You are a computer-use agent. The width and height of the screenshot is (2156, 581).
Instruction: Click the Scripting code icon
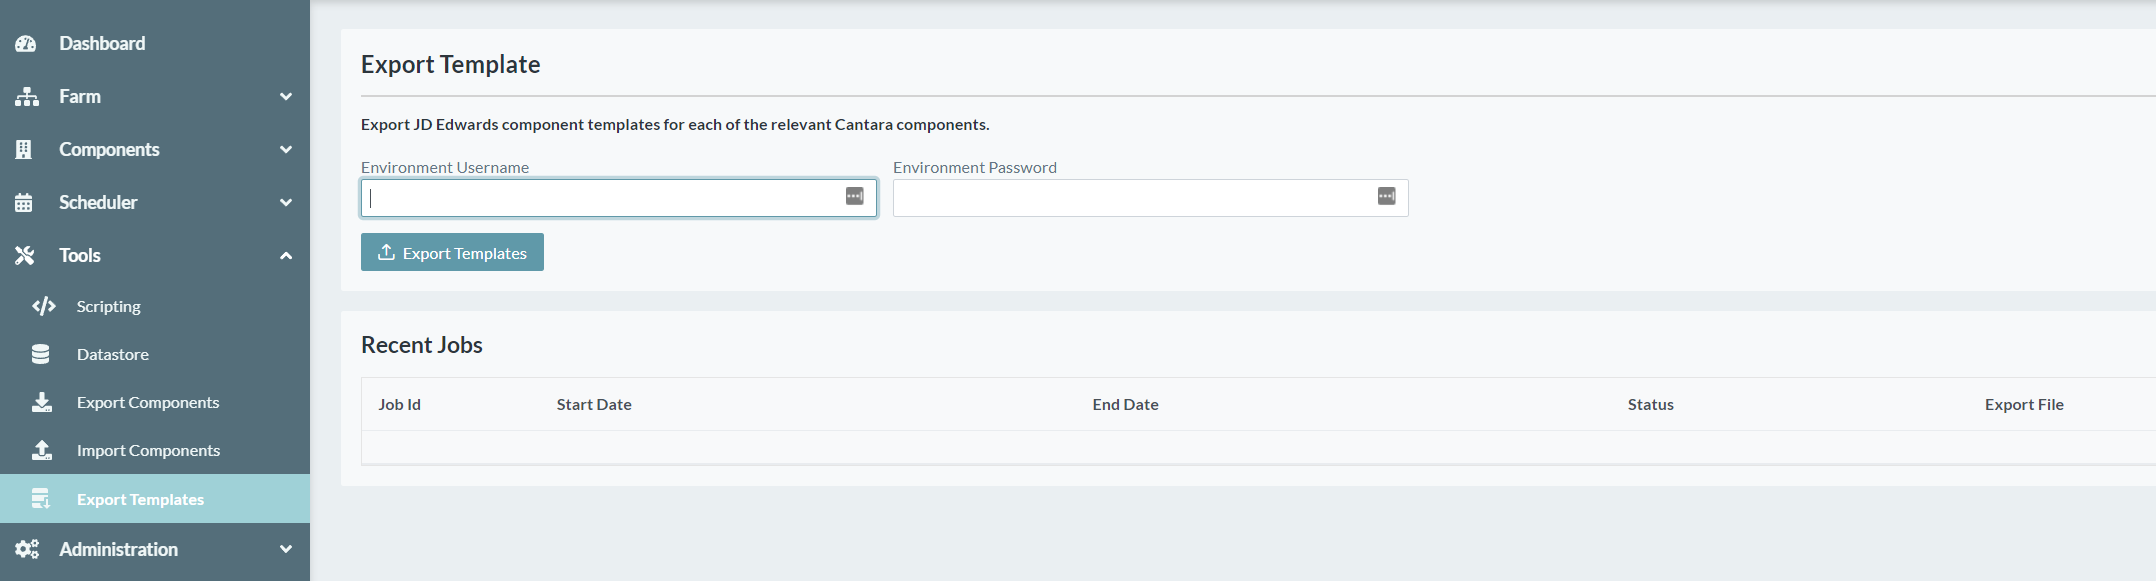(43, 306)
